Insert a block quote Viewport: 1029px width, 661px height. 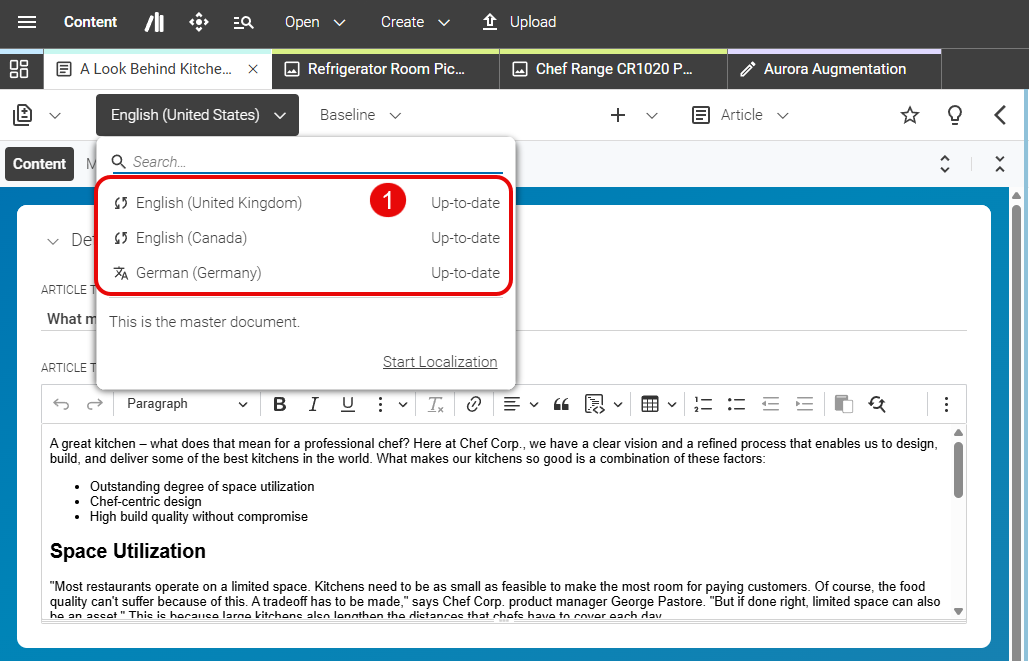coord(561,404)
